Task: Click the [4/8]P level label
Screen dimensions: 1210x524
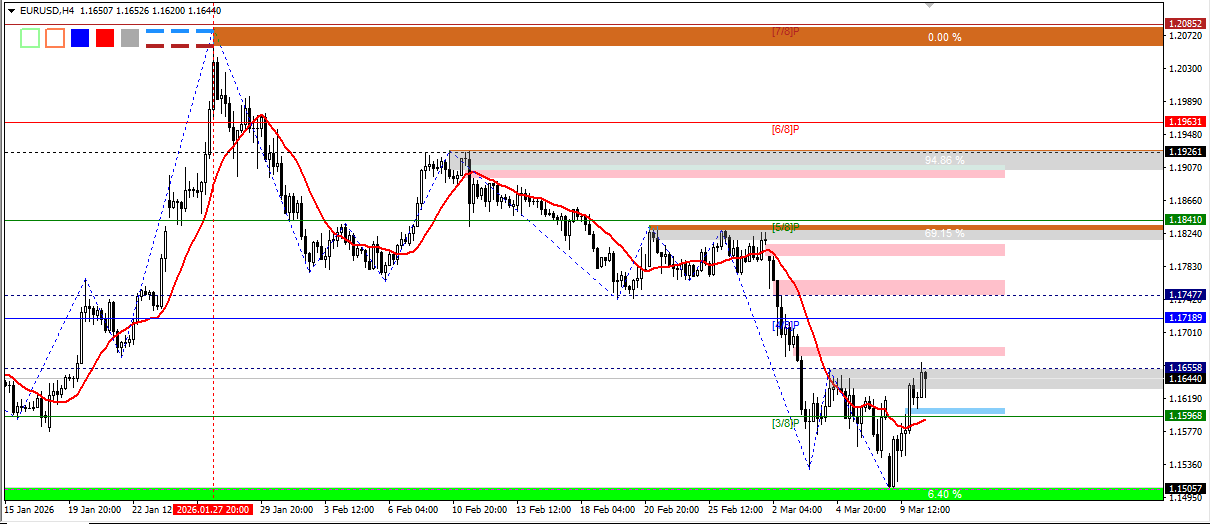Action: point(786,326)
